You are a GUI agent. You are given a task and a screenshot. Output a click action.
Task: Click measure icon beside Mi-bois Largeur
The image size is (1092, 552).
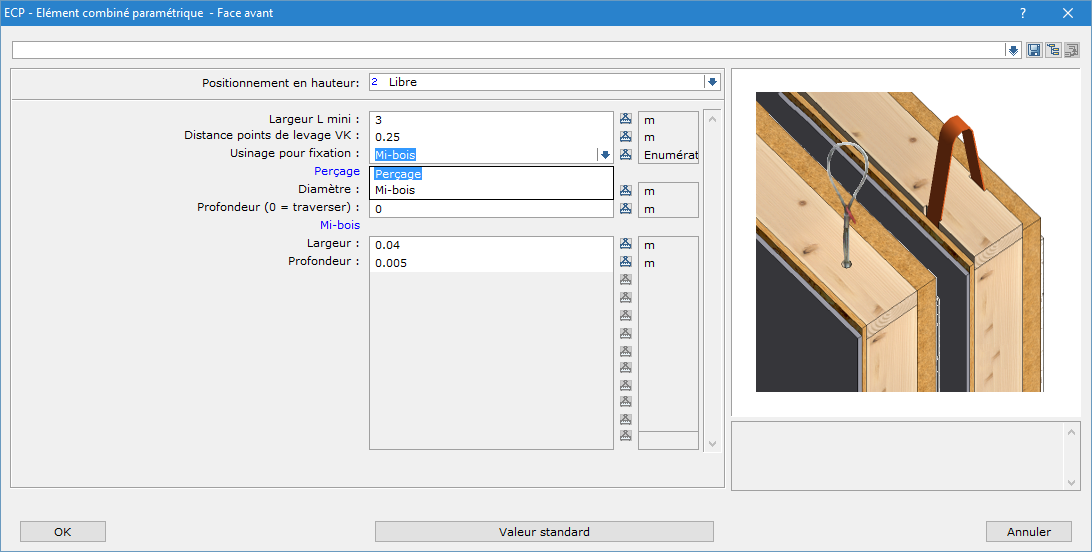(x=626, y=244)
